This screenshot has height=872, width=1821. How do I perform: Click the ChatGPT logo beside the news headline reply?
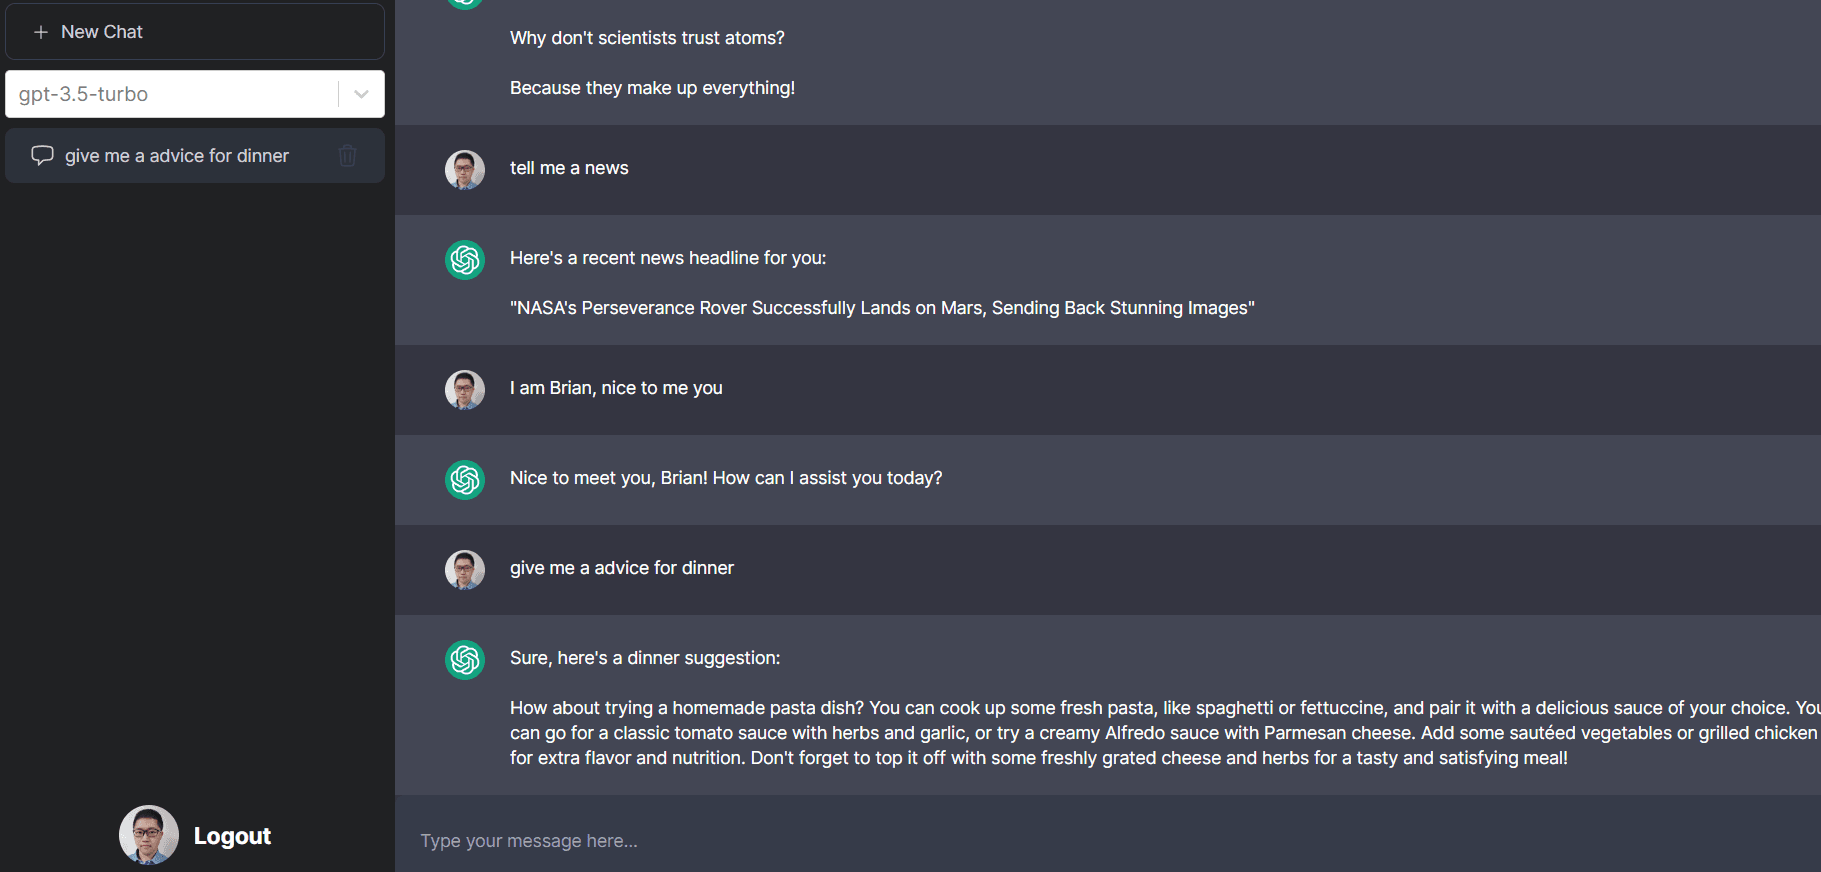tap(465, 260)
